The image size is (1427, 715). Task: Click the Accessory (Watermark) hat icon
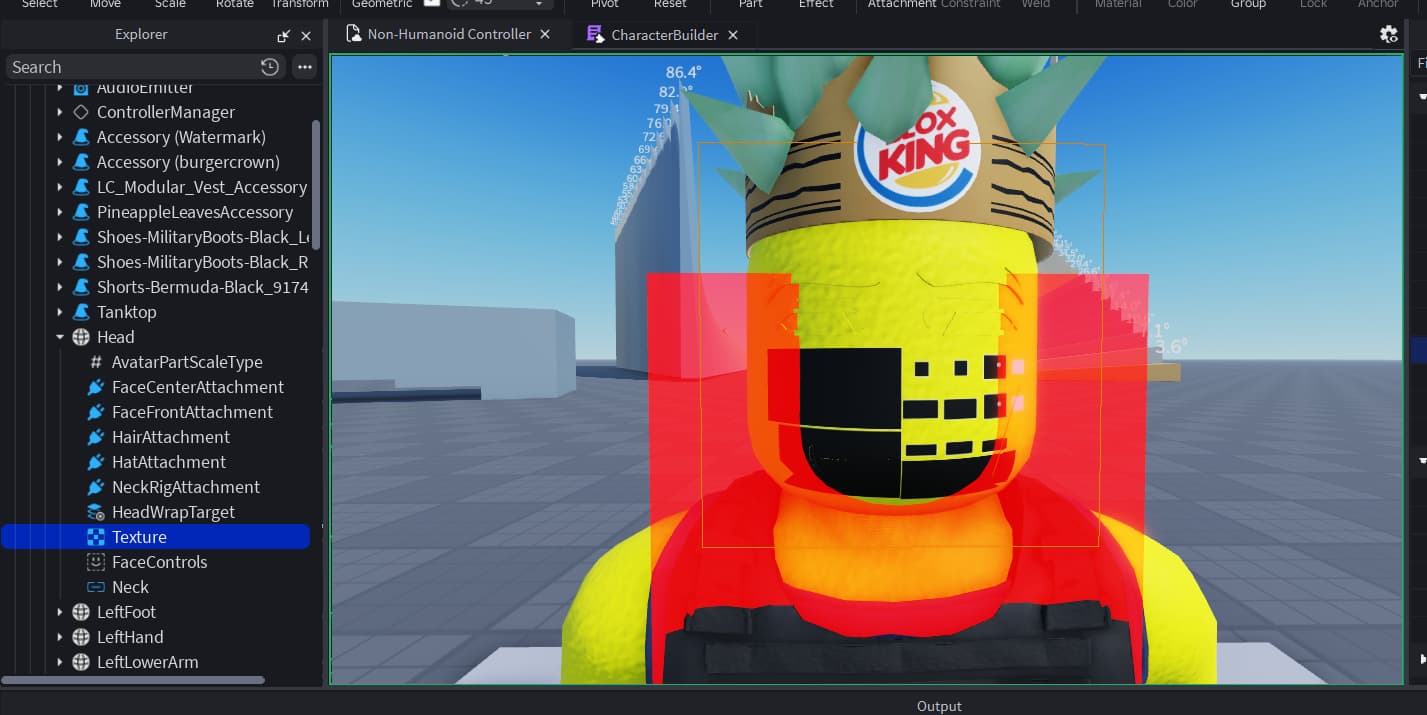click(x=81, y=137)
